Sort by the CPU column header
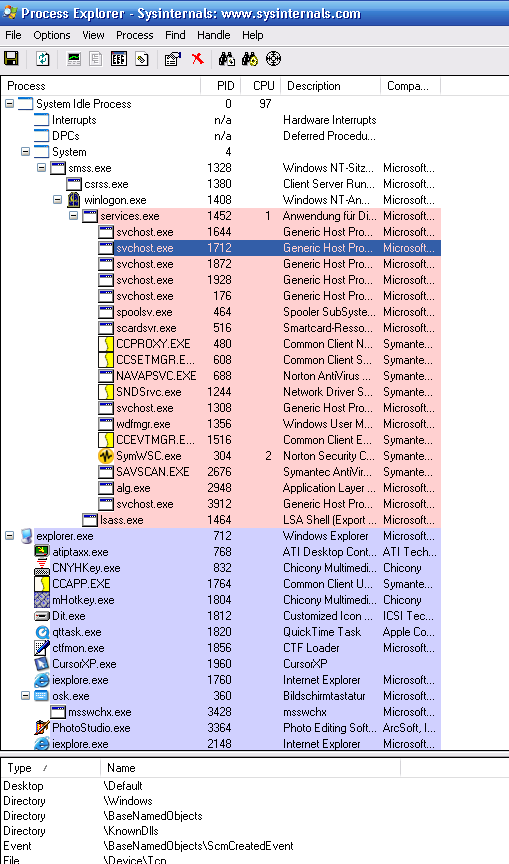This screenshot has height=864, width=509. tap(261, 86)
